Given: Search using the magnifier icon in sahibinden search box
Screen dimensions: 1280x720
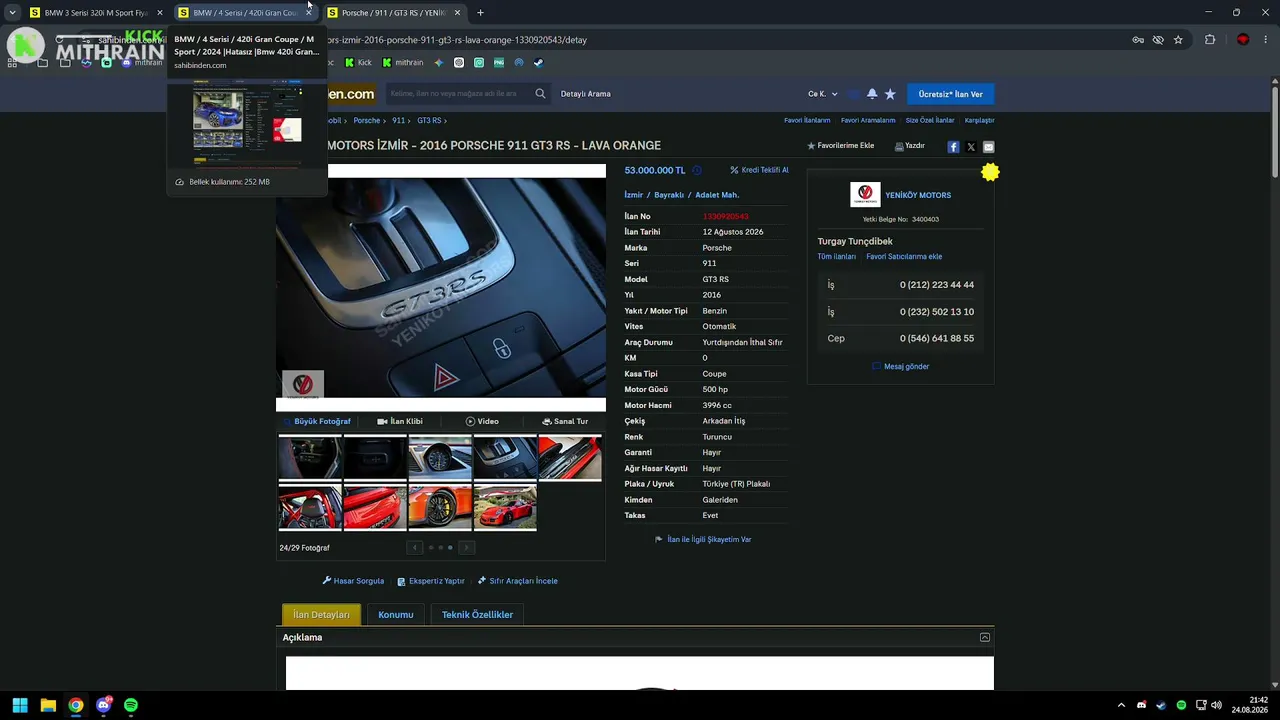Looking at the screenshot, I should pyautogui.click(x=540, y=94).
